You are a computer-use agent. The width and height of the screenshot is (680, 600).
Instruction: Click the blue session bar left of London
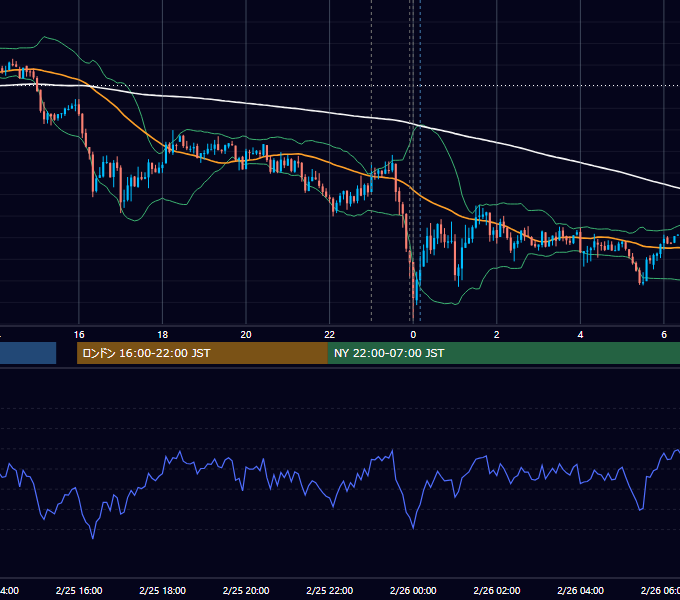pyautogui.click(x=28, y=353)
